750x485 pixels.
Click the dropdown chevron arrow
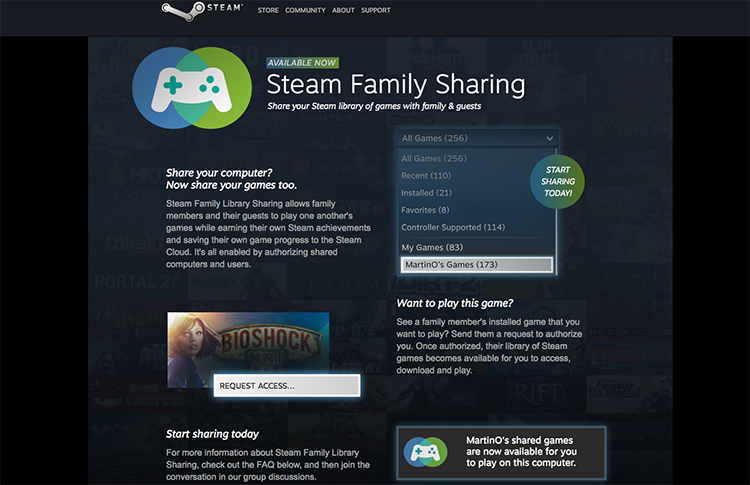pos(550,138)
